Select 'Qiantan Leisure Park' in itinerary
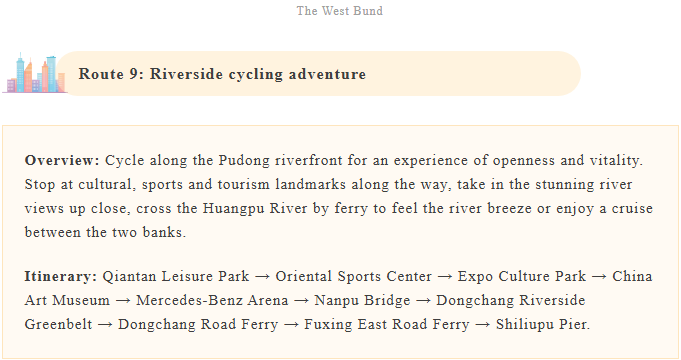 (x=176, y=276)
